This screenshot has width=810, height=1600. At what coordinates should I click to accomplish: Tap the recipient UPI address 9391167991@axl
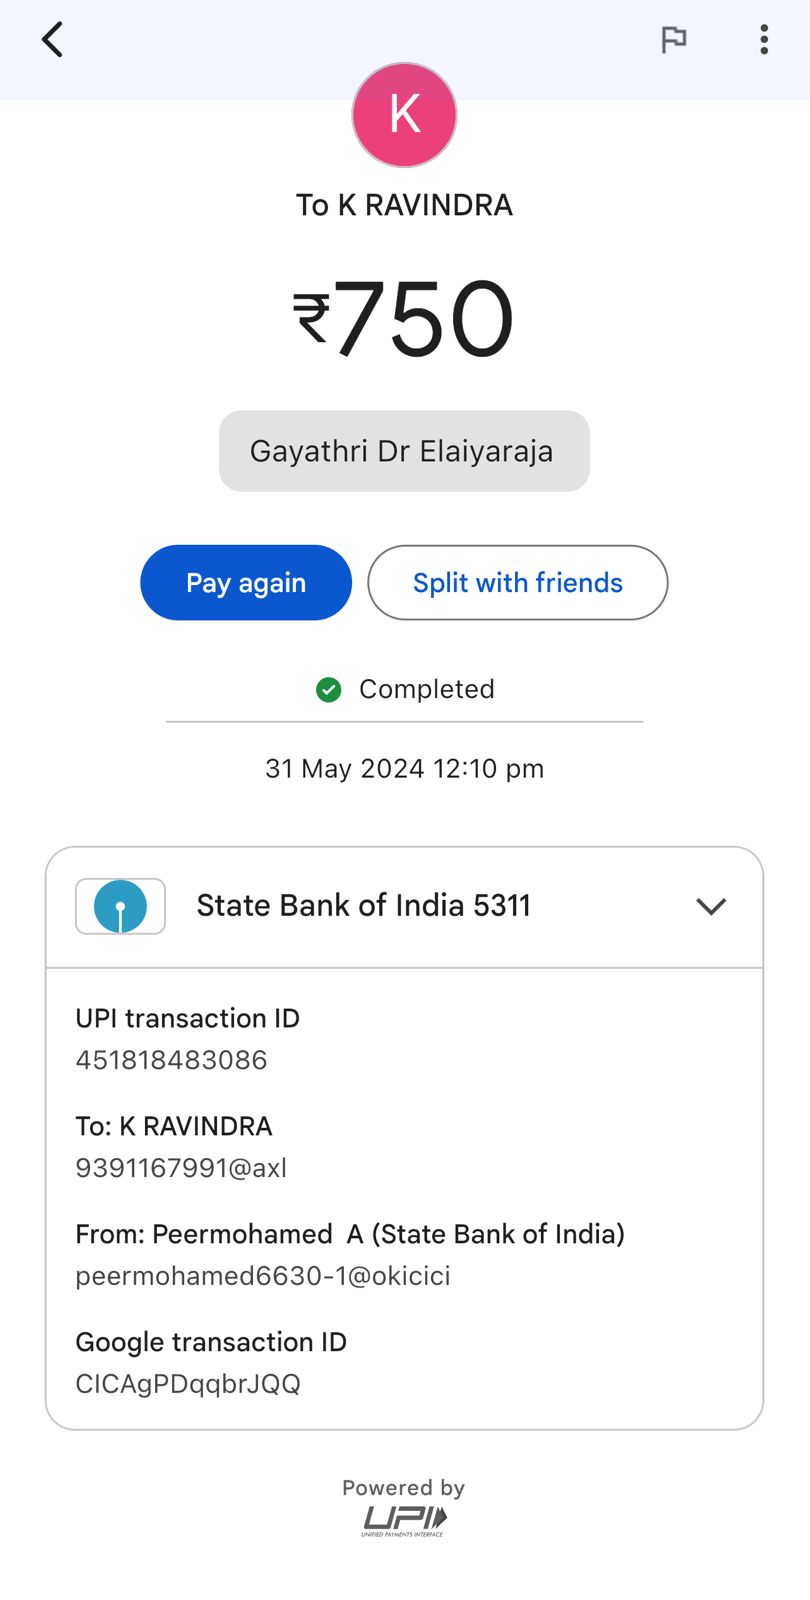coord(181,1168)
